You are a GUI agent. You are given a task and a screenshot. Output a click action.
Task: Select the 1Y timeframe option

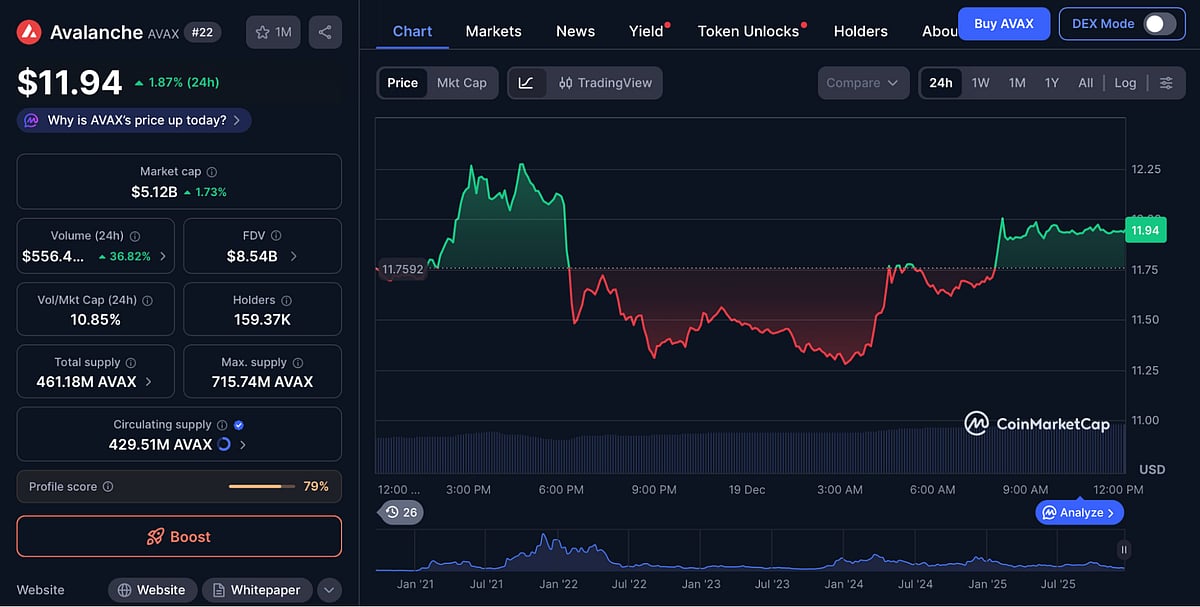(1051, 83)
